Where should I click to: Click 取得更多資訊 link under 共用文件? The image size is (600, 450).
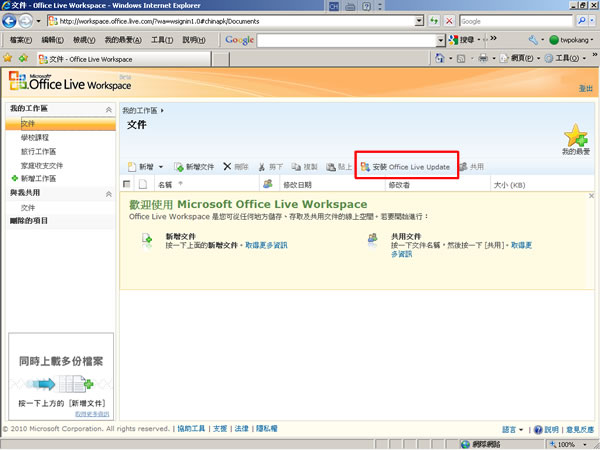(x=461, y=249)
